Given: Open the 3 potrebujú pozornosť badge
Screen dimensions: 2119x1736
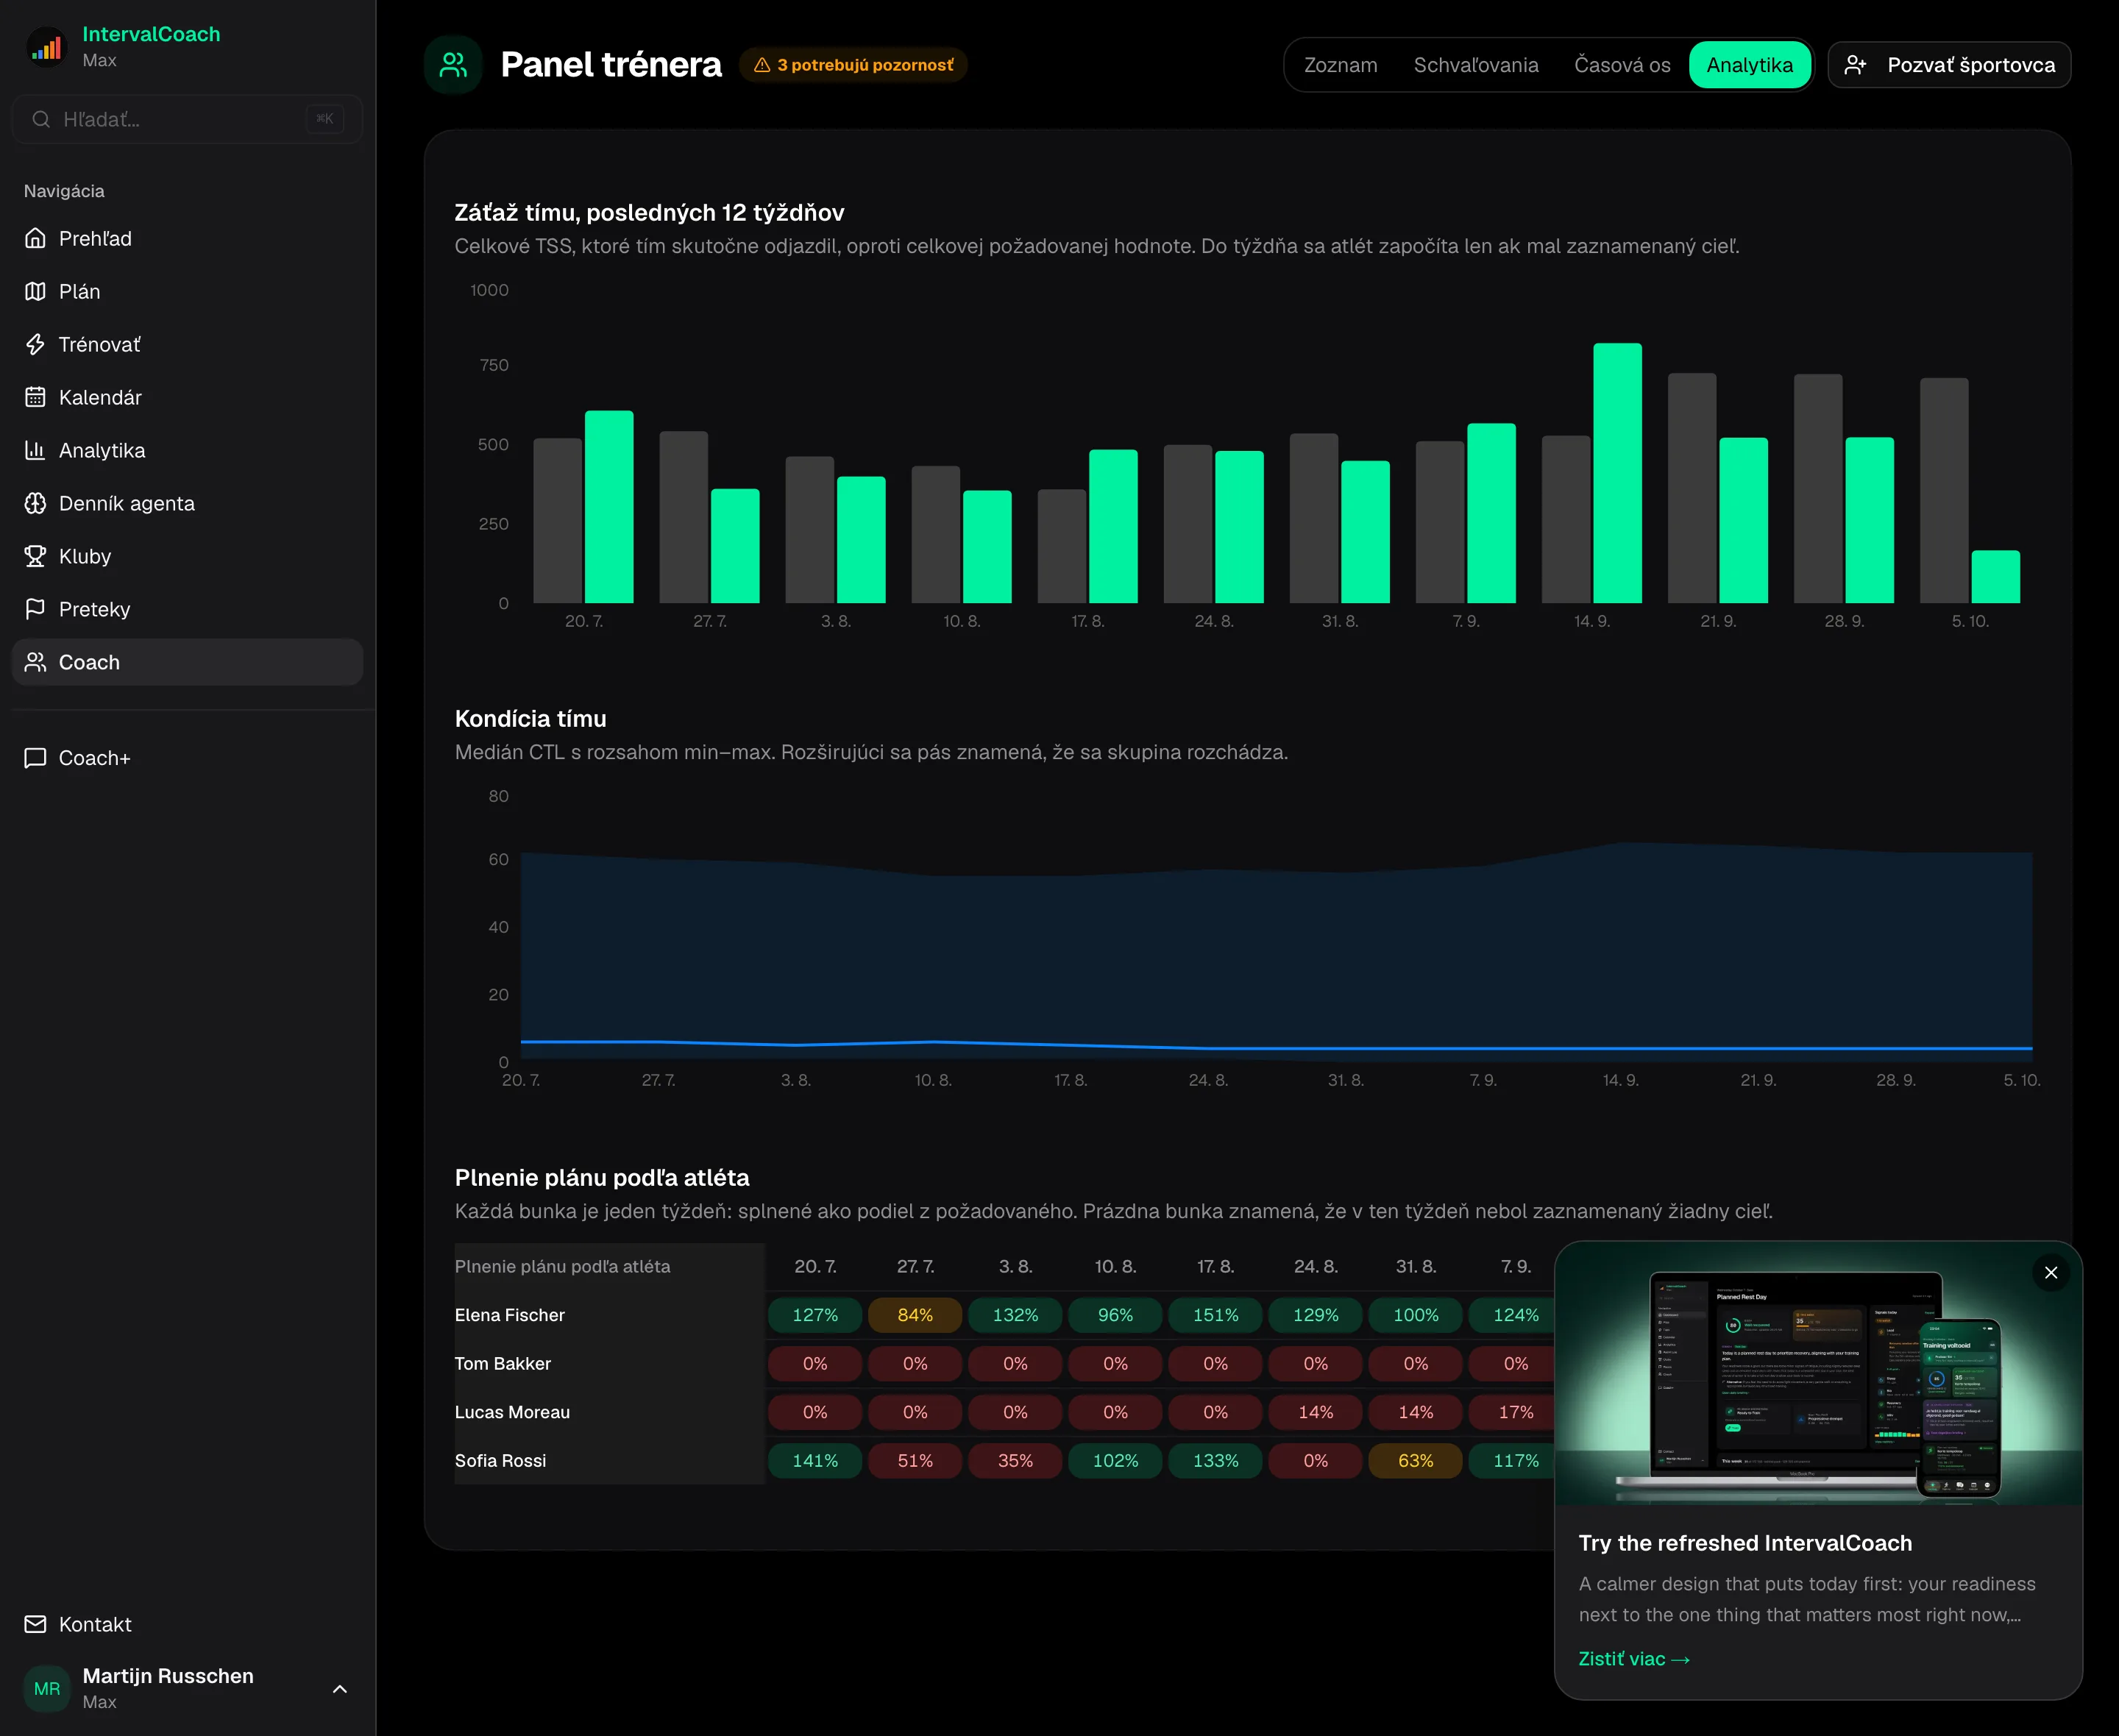Looking at the screenshot, I should (854, 65).
